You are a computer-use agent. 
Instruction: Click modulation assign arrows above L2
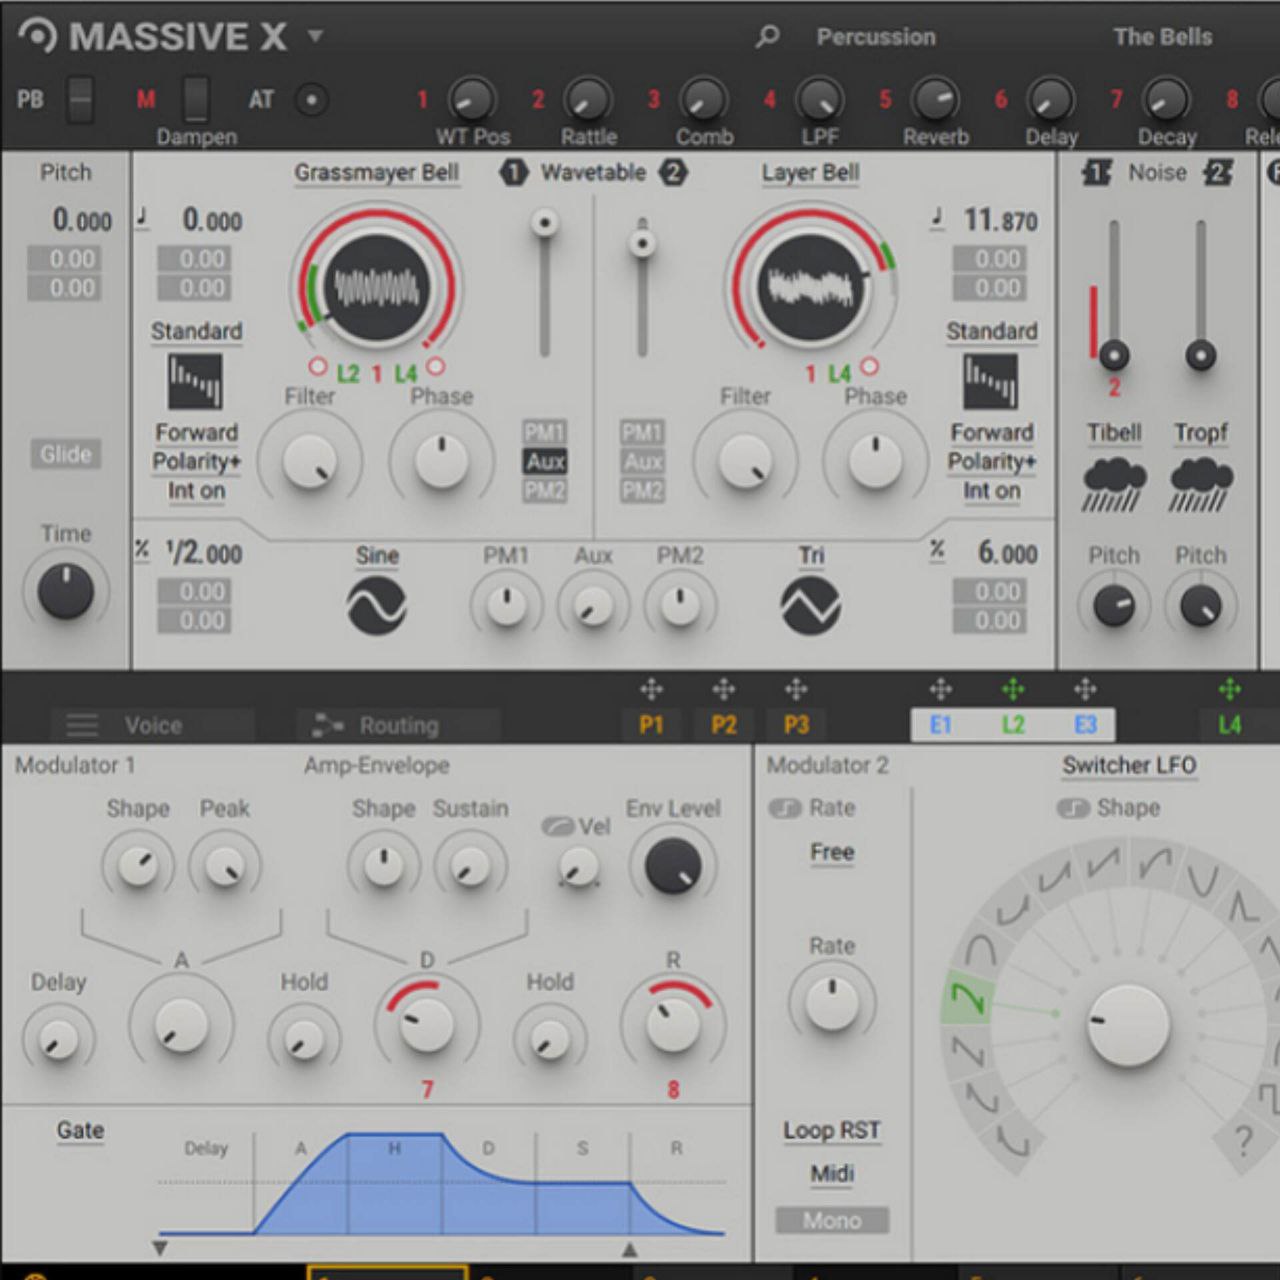point(1013,689)
